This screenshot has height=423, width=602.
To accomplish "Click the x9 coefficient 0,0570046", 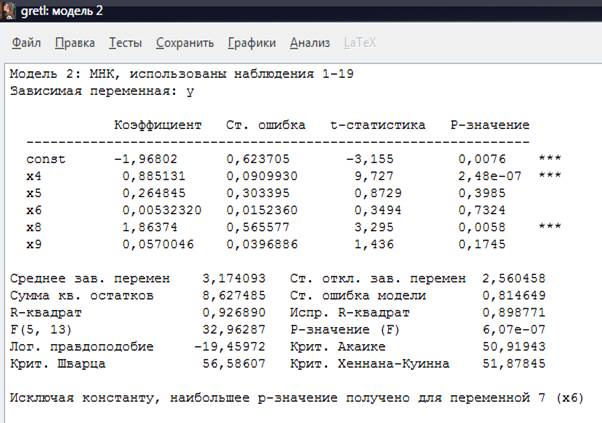I will [x=158, y=245].
